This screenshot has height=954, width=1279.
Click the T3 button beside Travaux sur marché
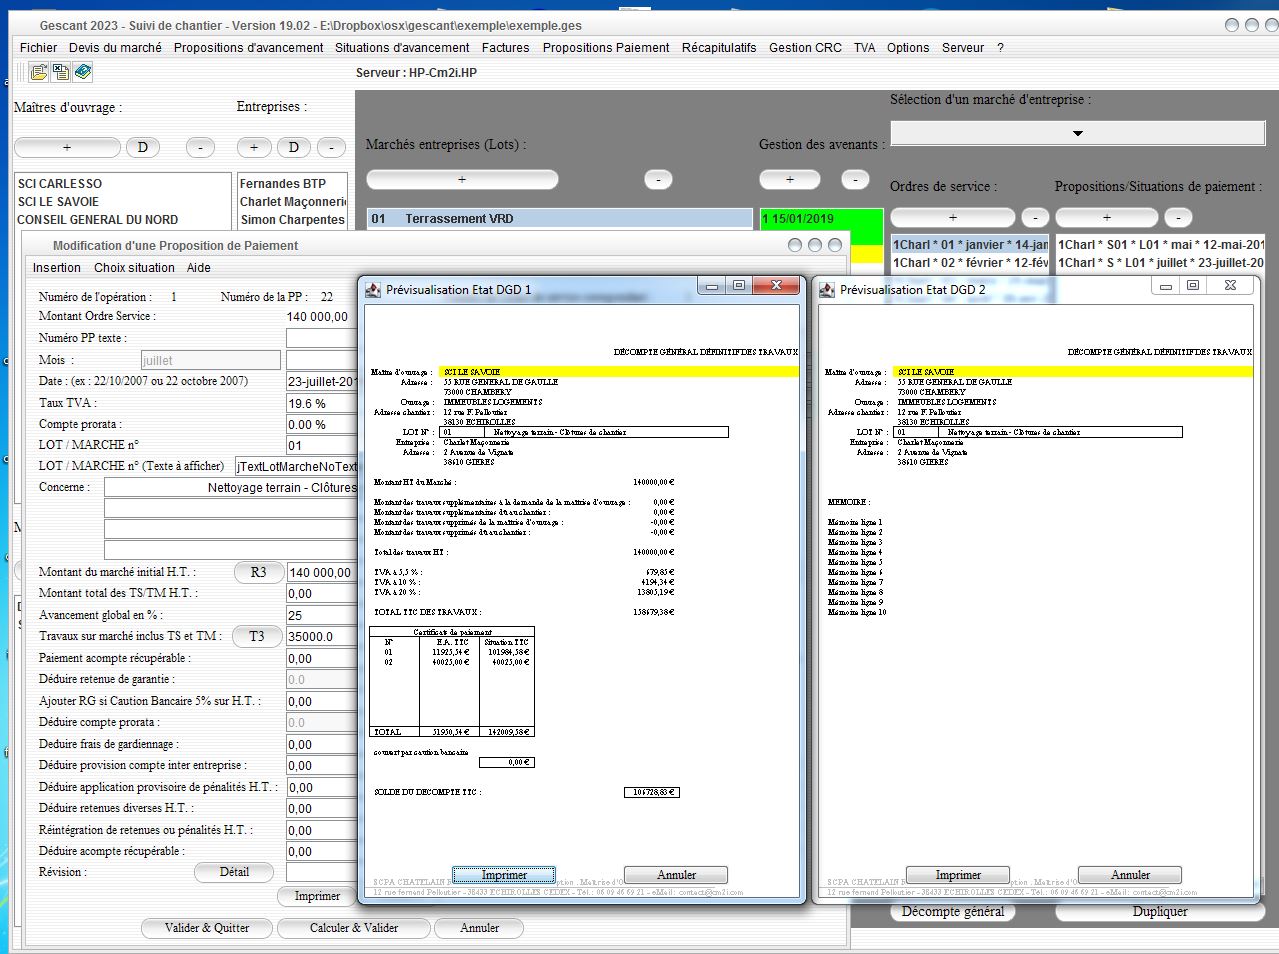pyautogui.click(x=257, y=636)
